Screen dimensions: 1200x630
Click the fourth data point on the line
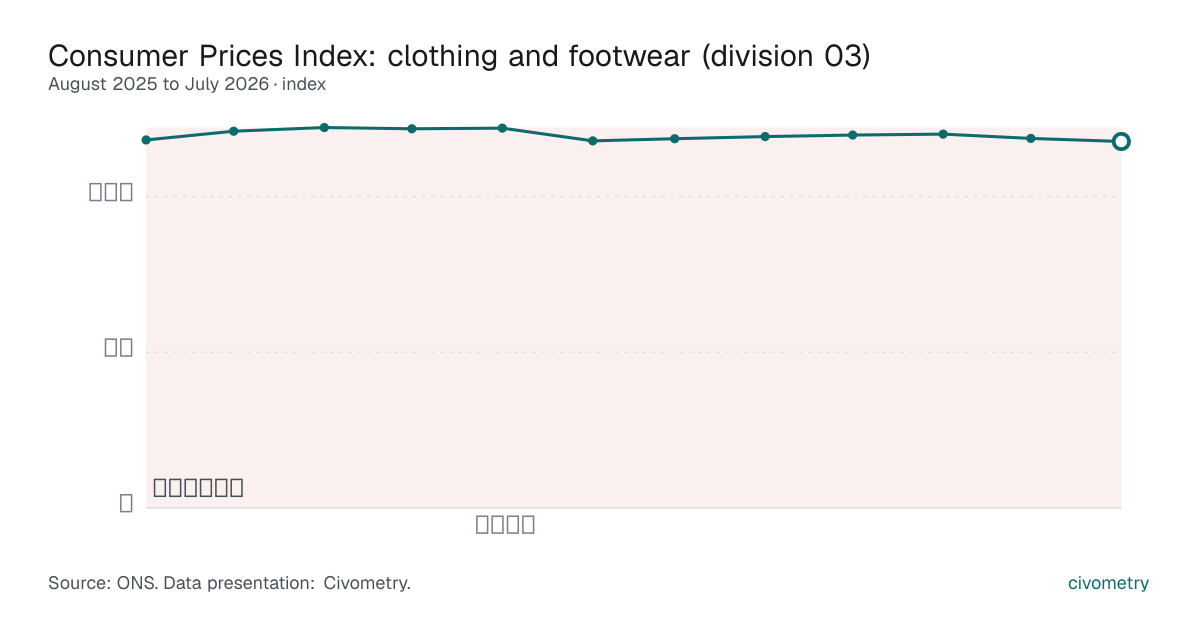(412, 128)
